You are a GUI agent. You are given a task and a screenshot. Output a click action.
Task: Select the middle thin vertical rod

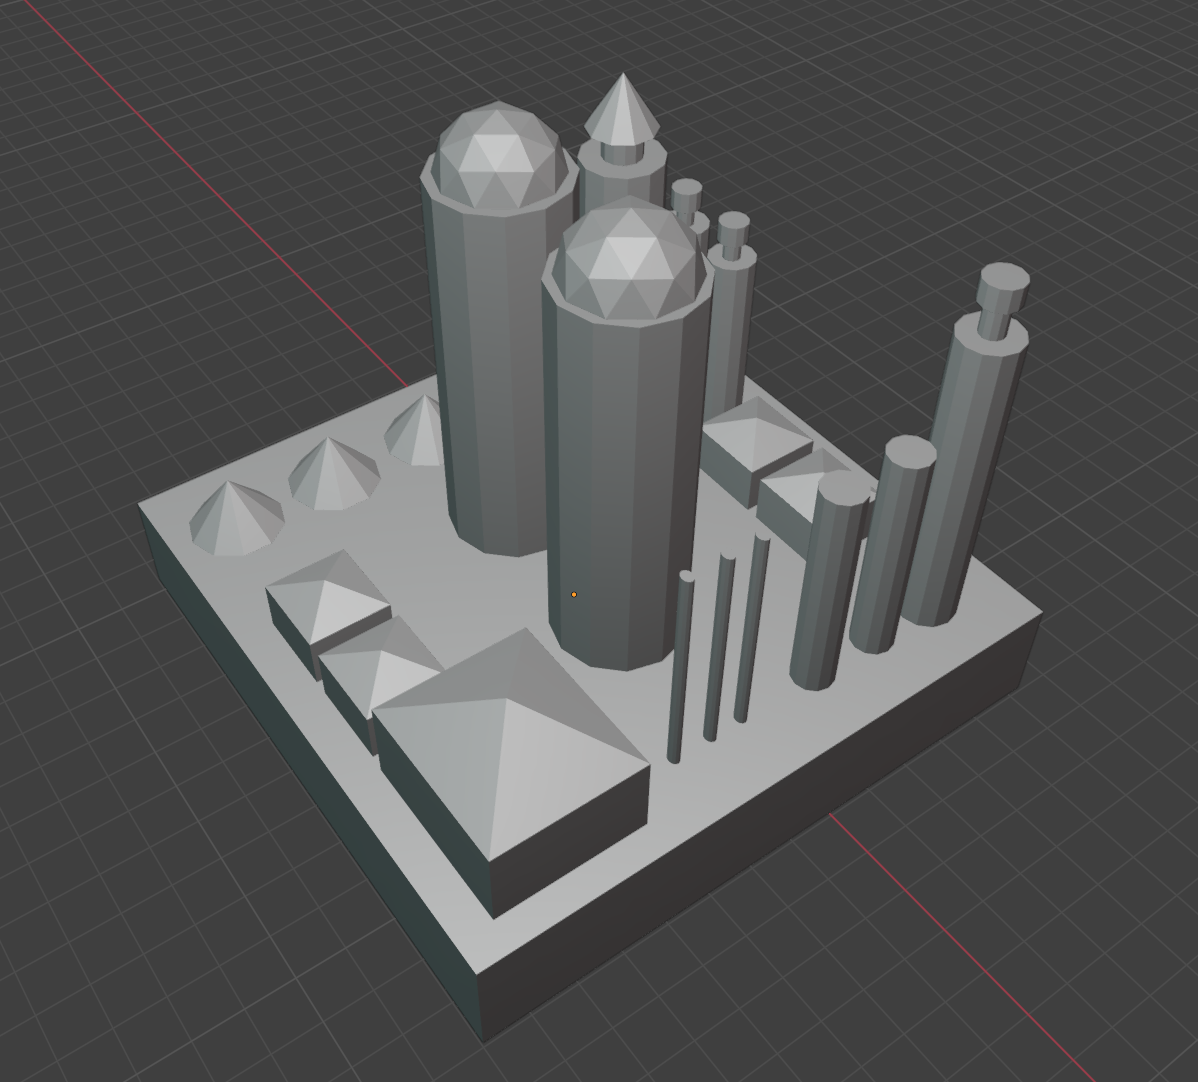718,646
